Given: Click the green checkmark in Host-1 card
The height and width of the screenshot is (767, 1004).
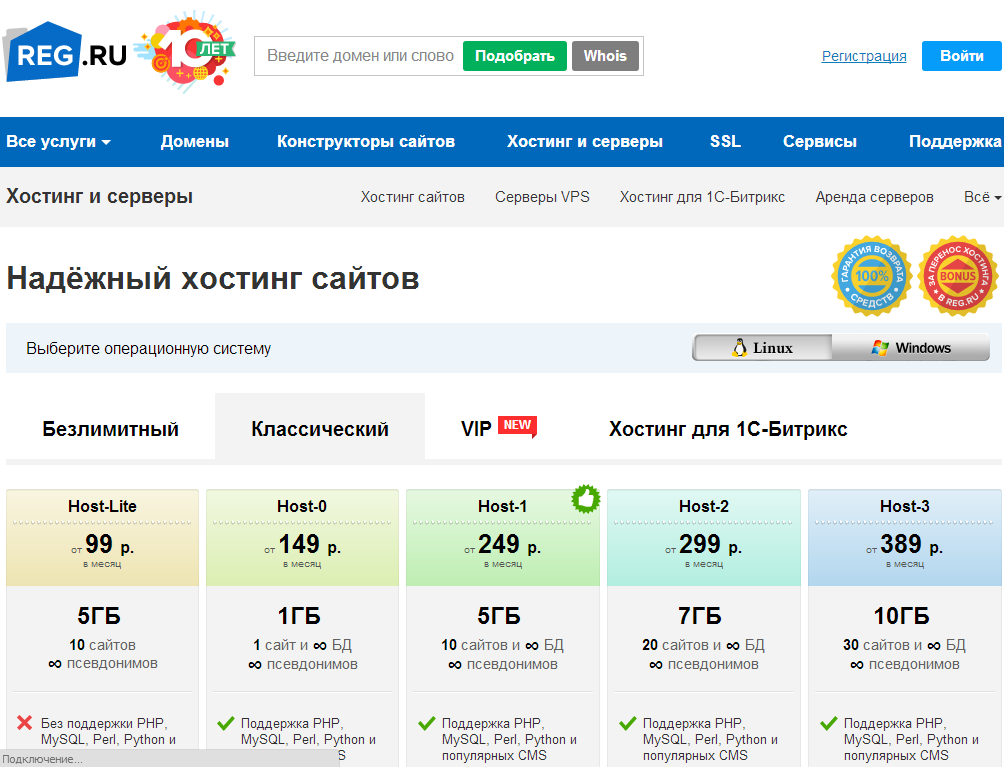Looking at the screenshot, I should (x=426, y=723).
